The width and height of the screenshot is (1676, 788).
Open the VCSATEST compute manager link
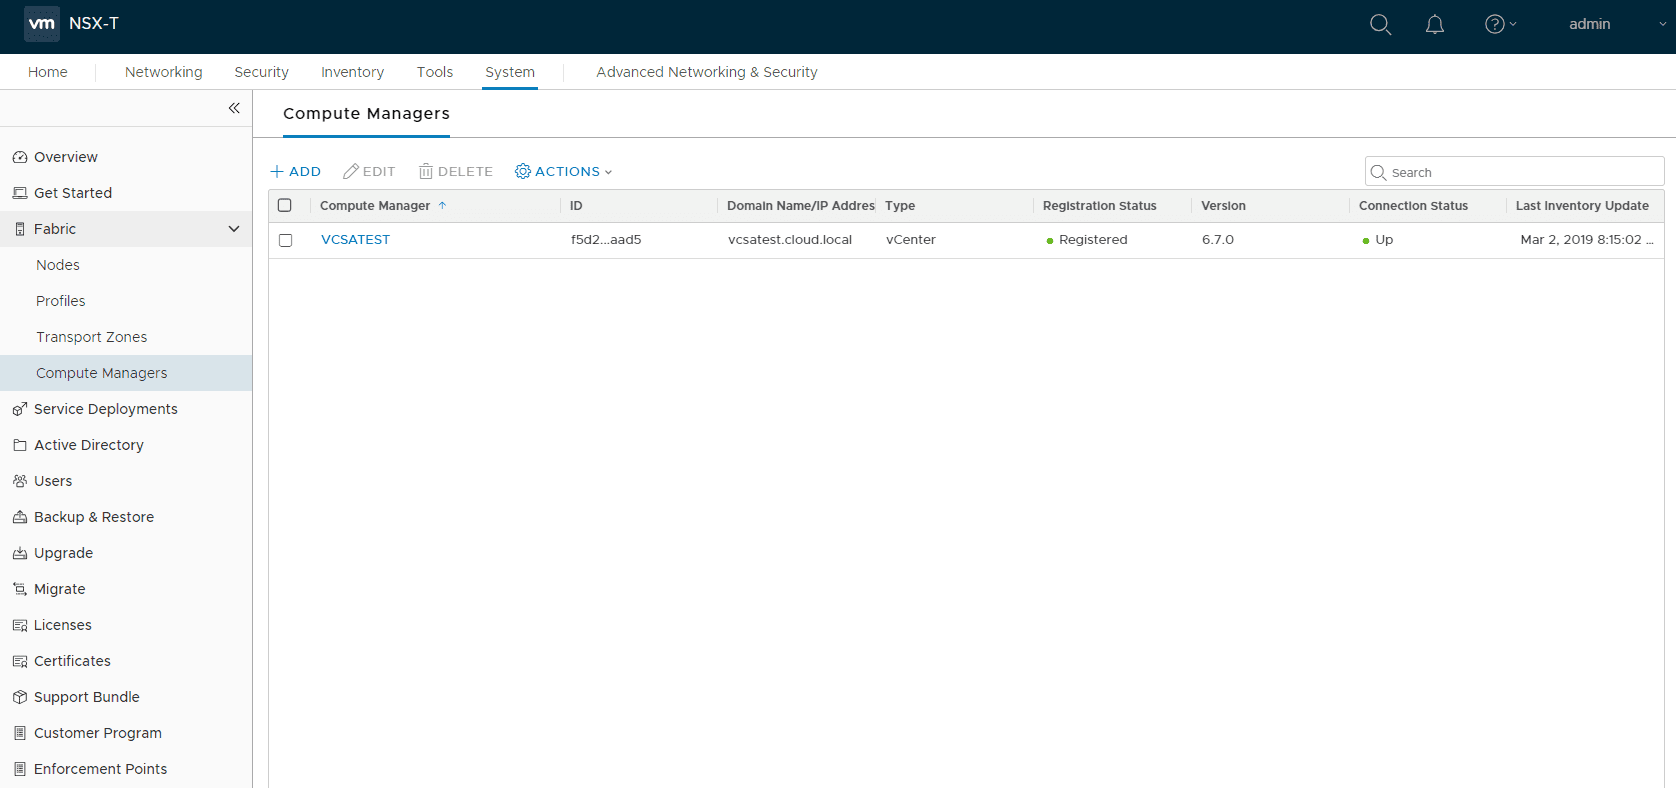tap(355, 240)
